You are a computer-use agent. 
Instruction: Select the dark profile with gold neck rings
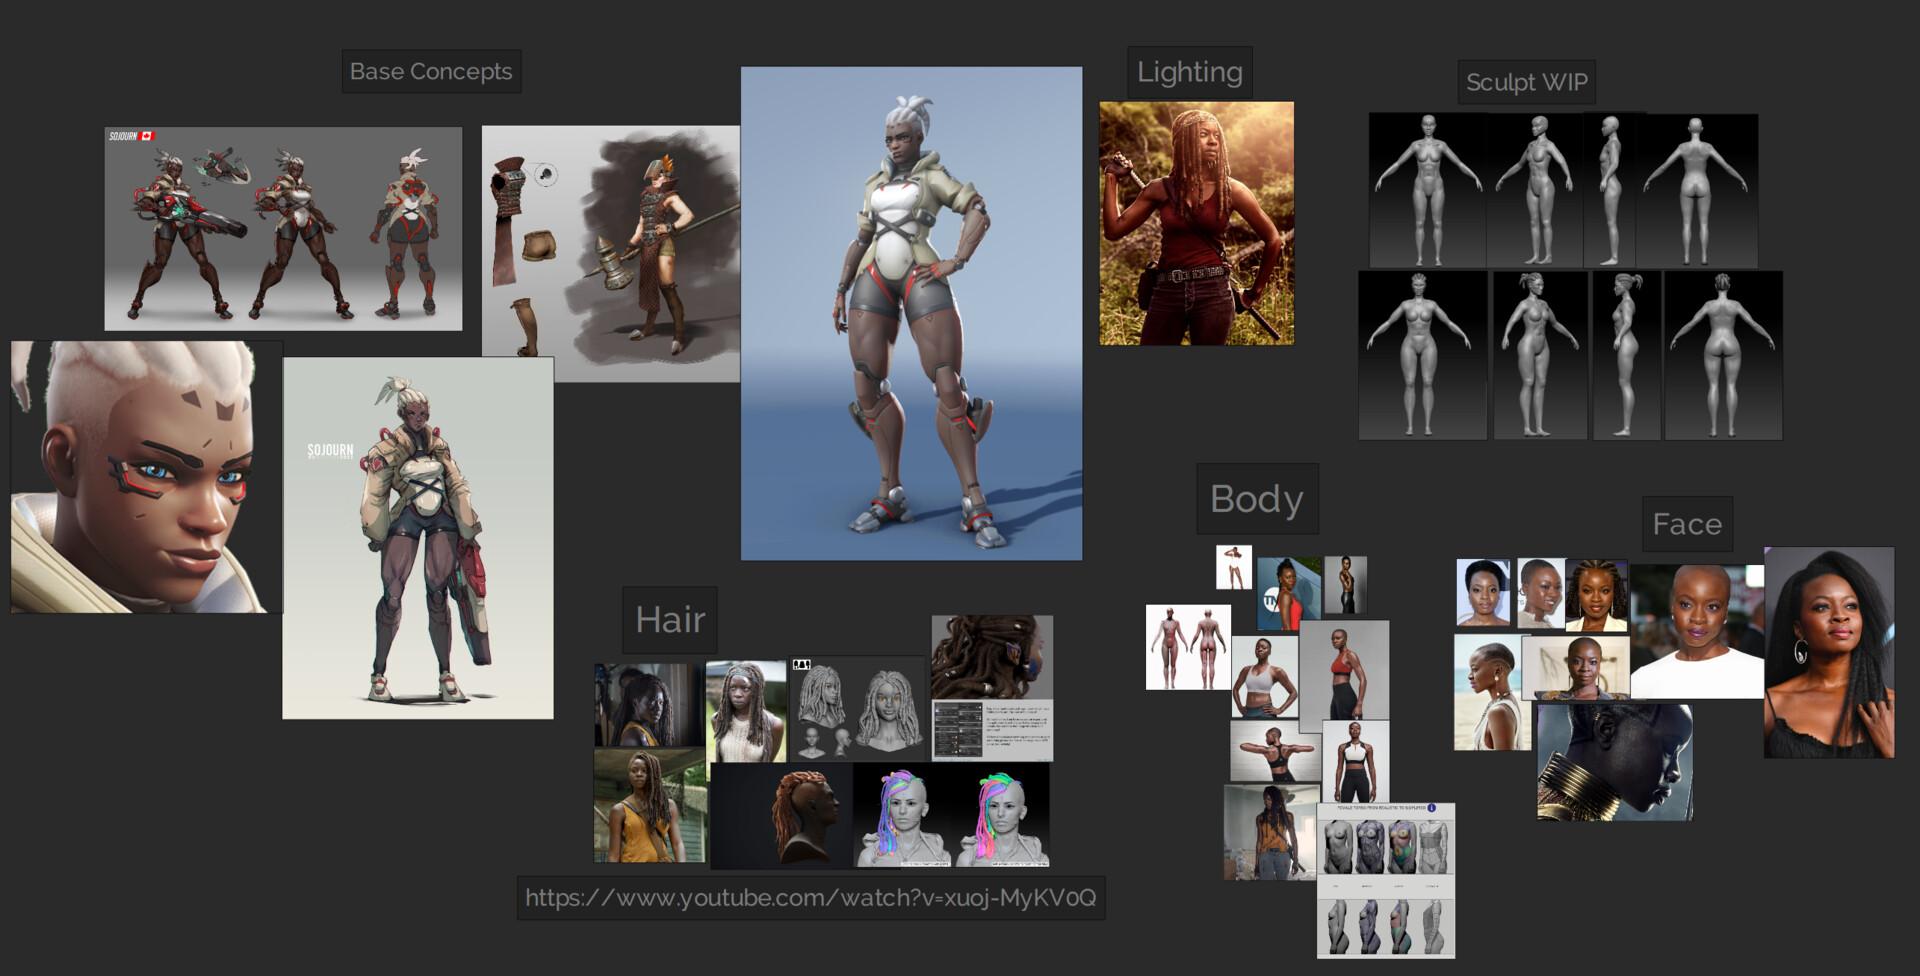click(x=1615, y=762)
